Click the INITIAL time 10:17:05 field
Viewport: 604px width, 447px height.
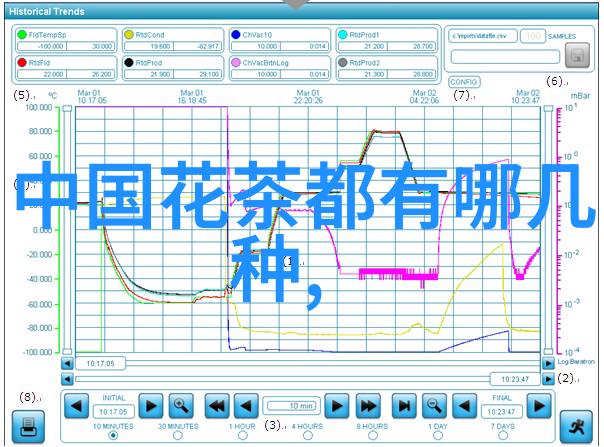pyautogui.click(x=113, y=411)
